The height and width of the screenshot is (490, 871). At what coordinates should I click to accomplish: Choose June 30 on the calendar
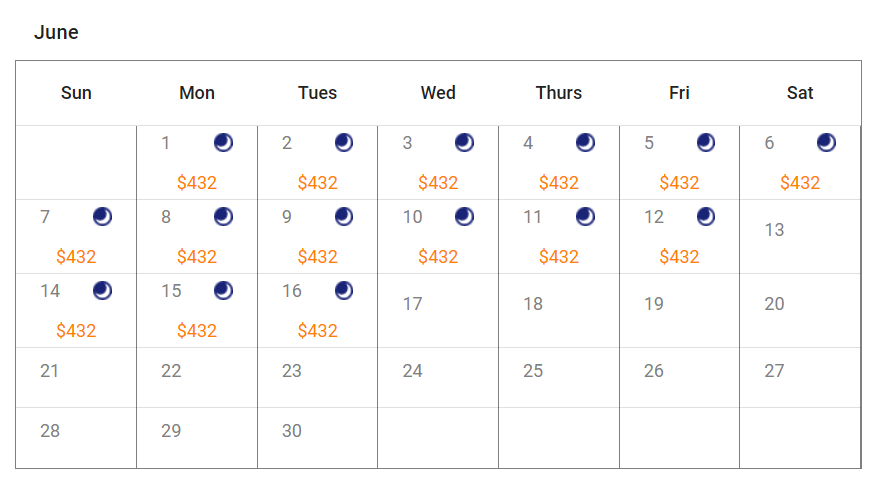pos(292,431)
